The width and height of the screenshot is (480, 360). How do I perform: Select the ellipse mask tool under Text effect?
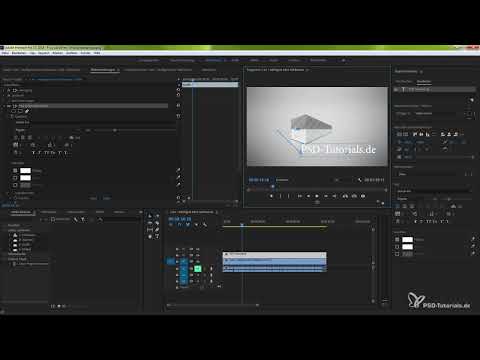[x=14, y=111]
